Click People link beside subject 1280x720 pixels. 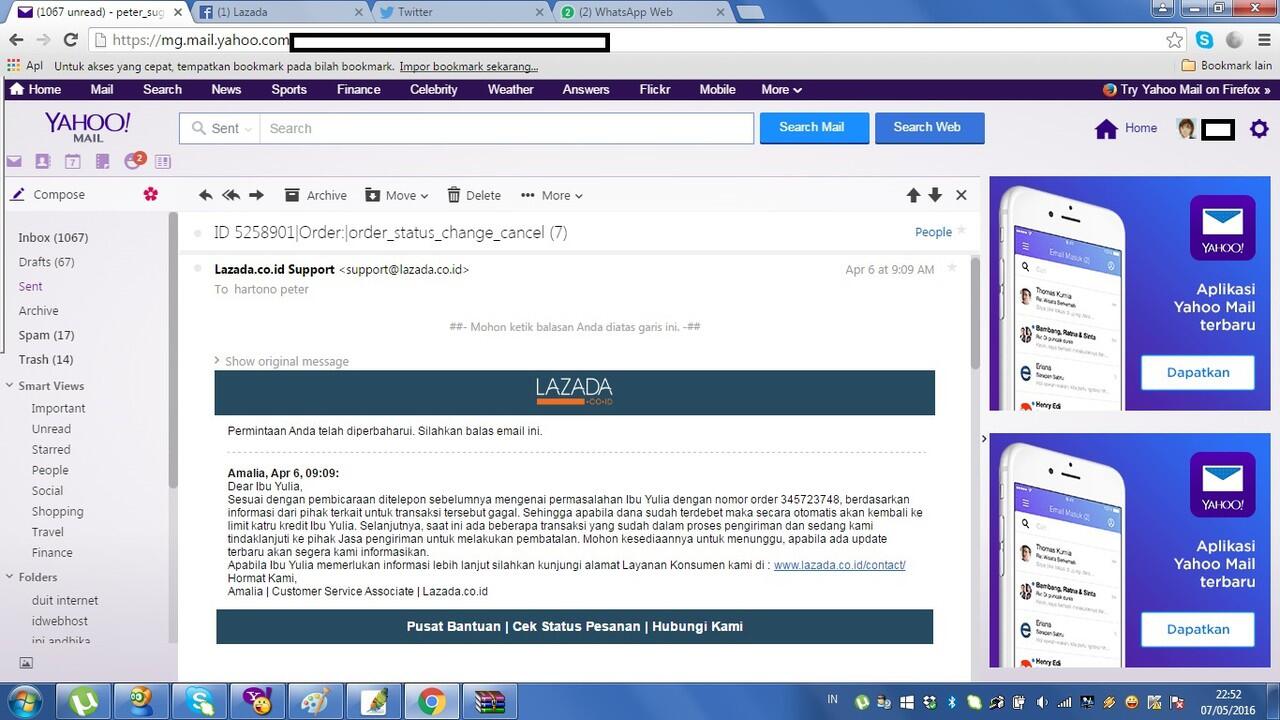pyautogui.click(x=933, y=232)
